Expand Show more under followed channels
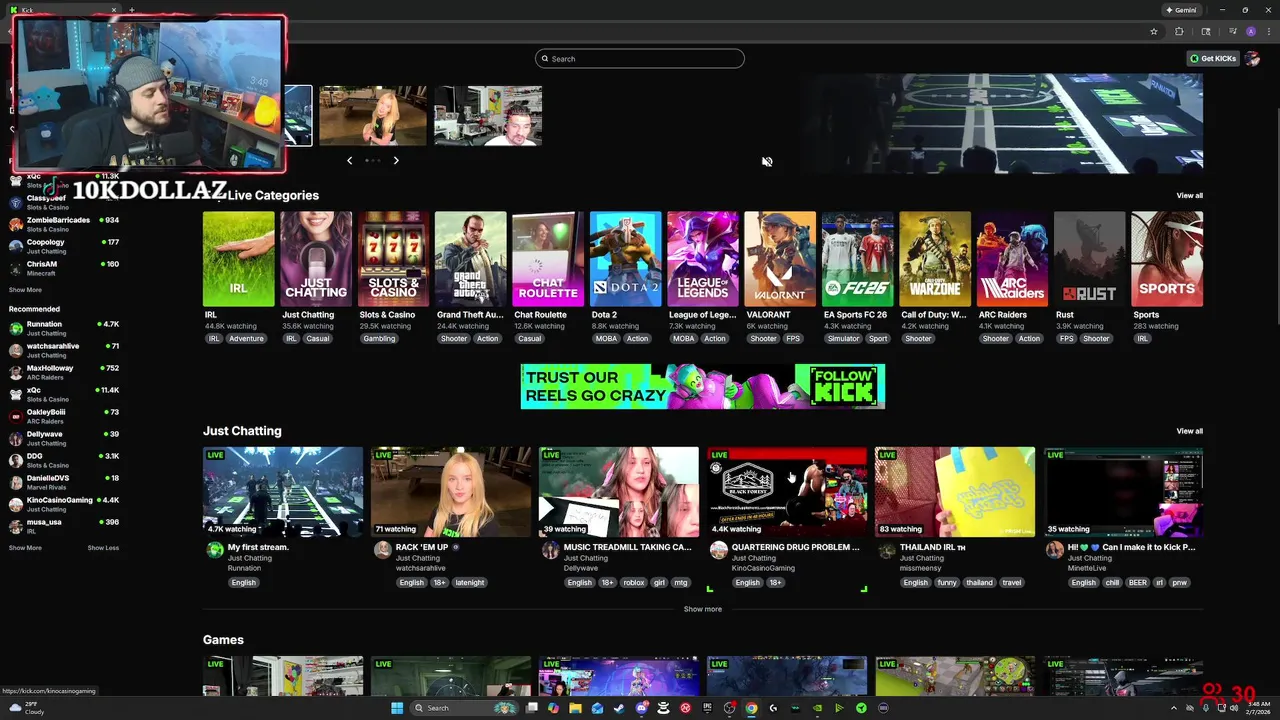The image size is (1280, 720). (25, 290)
